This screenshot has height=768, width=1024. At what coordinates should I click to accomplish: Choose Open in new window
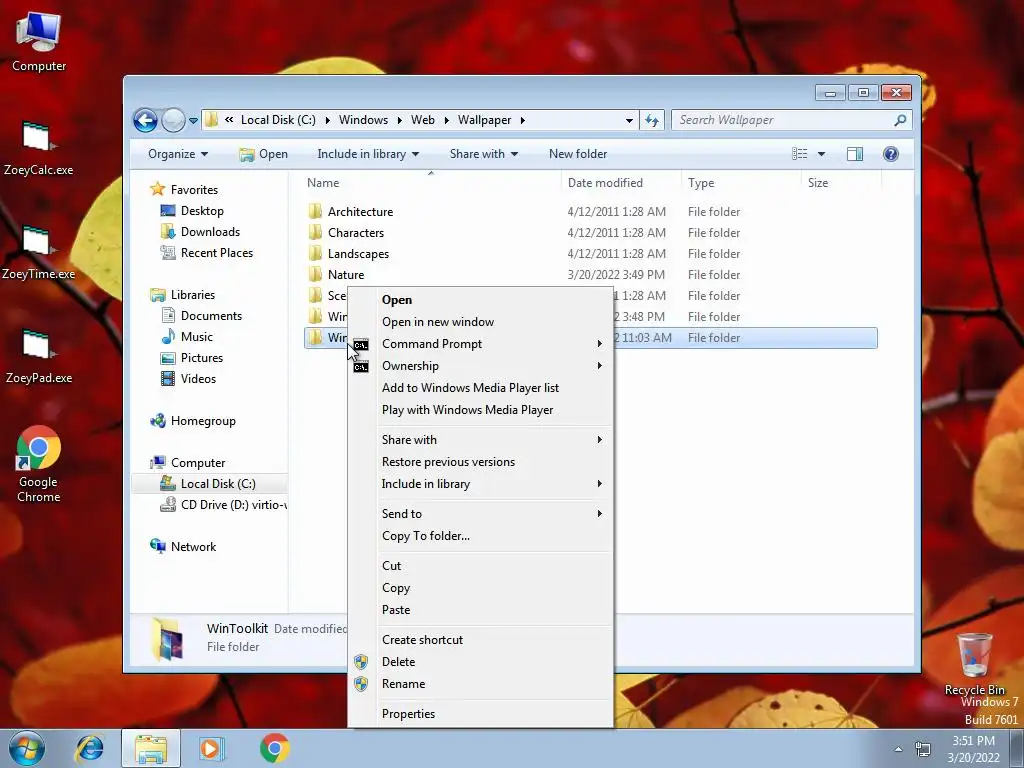pos(481,322)
